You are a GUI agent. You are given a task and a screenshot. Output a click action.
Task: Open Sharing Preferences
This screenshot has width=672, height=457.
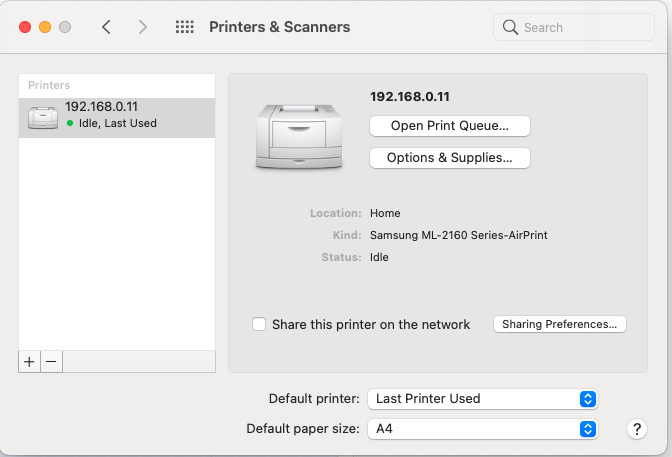click(x=560, y=324)
